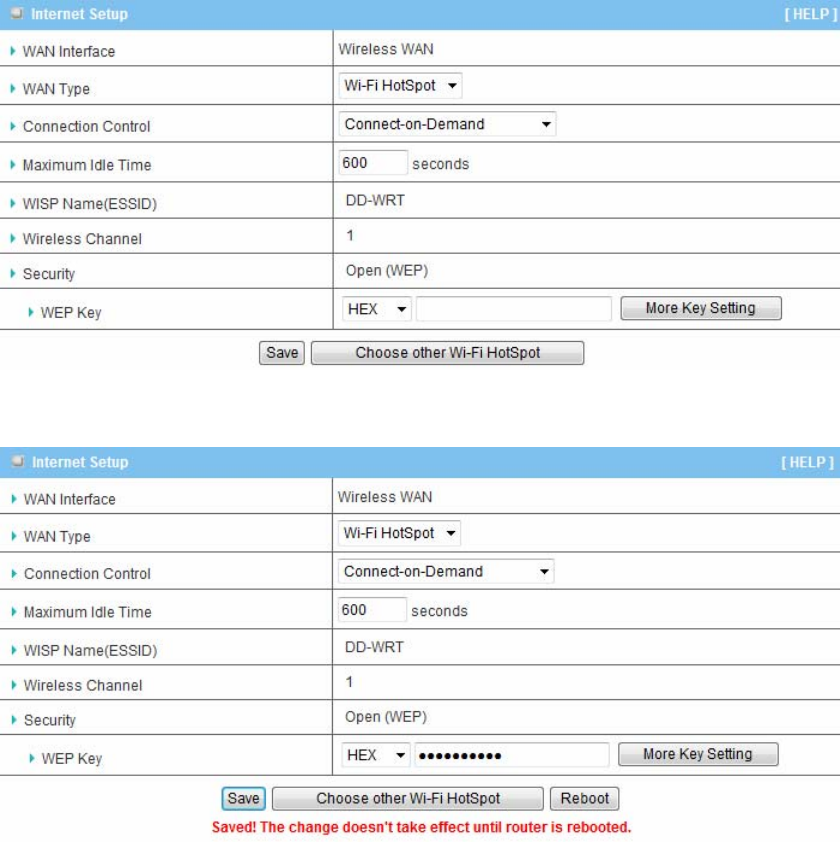Click Open (WEP) security value in top panel
Screen dimensions: 840x842
pyautogui.click(x=387, y=271)
